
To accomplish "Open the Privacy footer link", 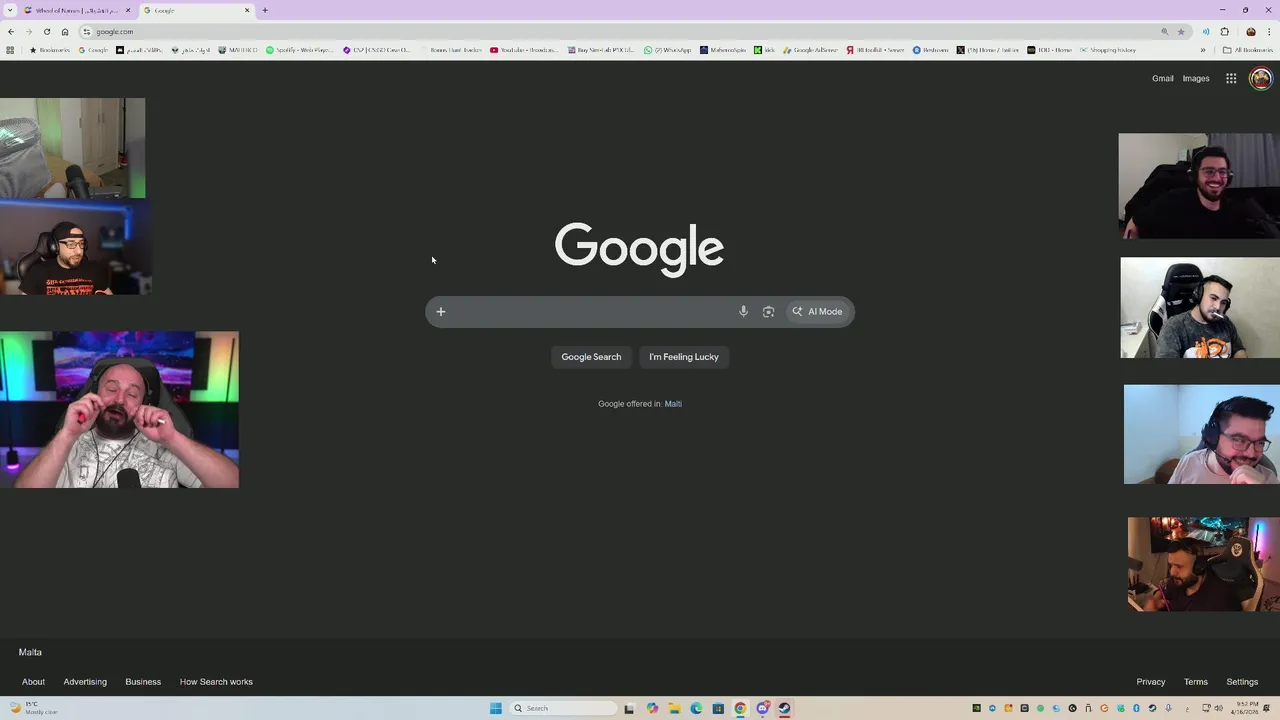I will coord(1151,682).
